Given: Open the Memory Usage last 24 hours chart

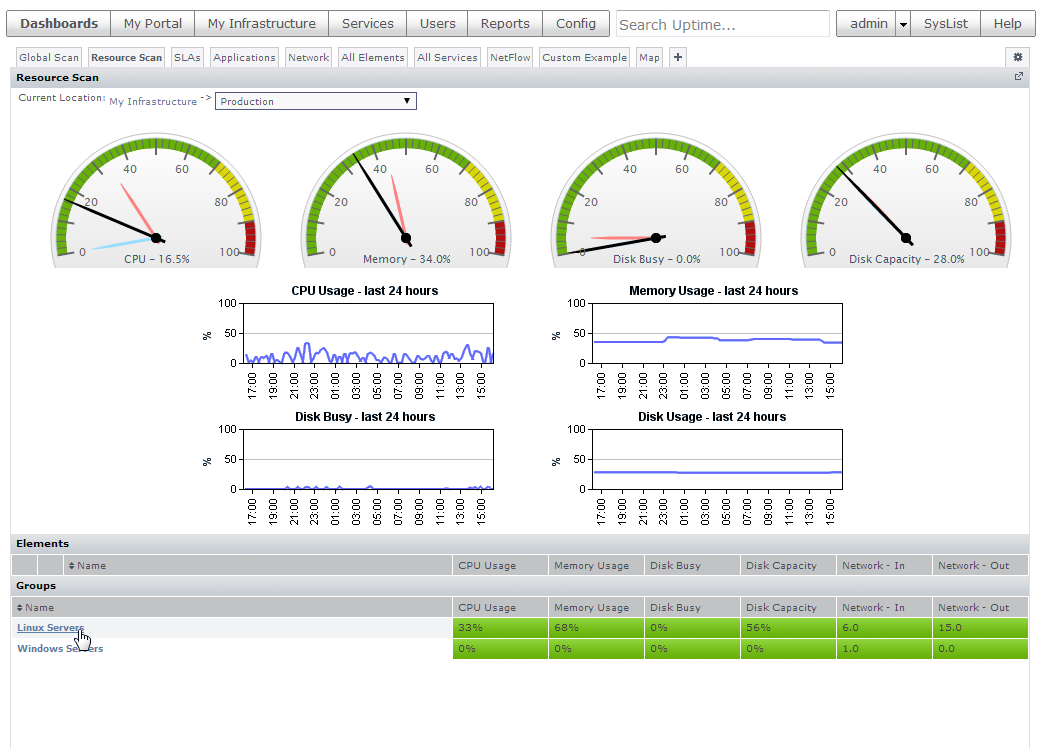Looking at the screenshot, I should coord(717,333).
